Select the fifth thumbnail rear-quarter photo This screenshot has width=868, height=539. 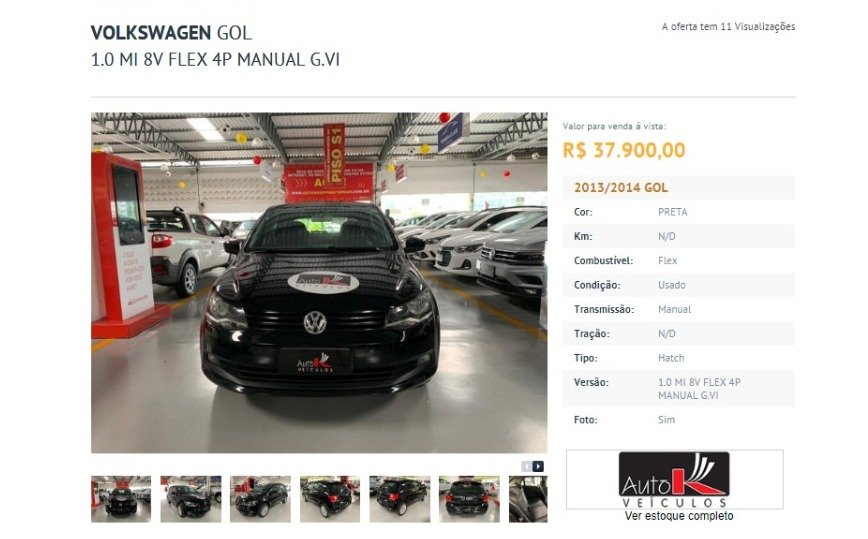[x=400, y=499]
